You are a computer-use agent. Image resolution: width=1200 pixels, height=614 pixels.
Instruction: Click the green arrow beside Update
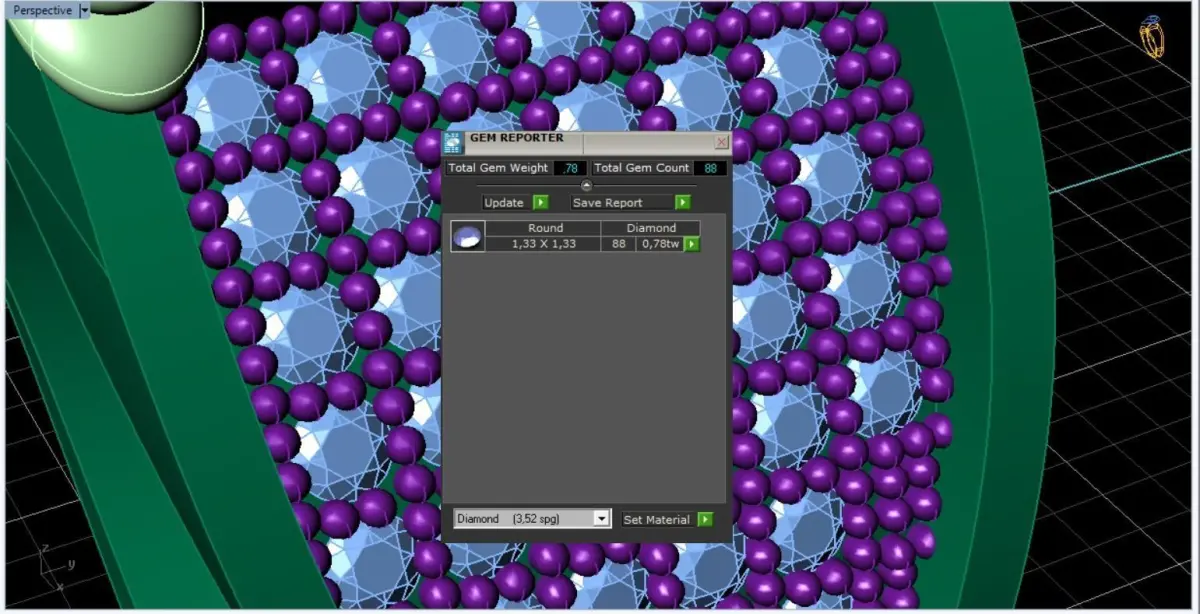click(541, 202)
